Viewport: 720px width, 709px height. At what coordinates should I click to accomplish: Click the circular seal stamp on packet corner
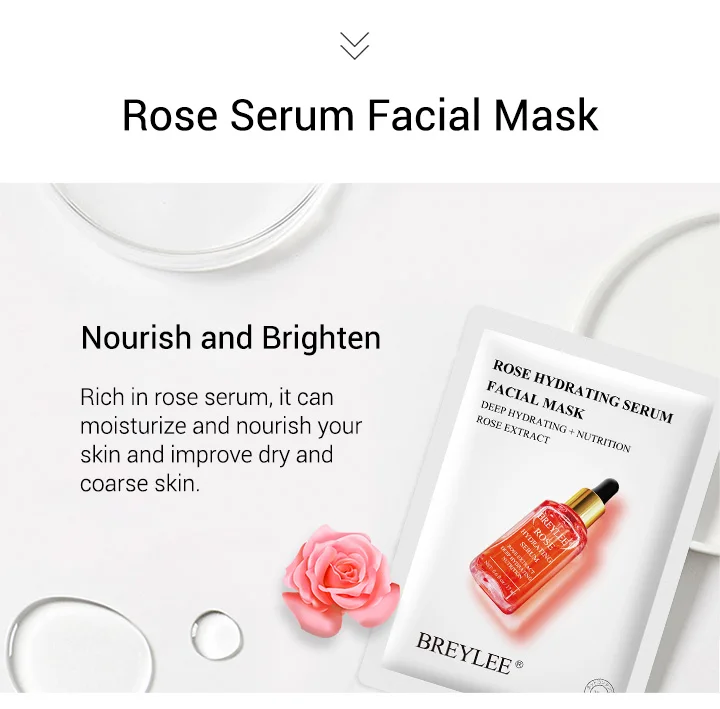coord(599,686)
